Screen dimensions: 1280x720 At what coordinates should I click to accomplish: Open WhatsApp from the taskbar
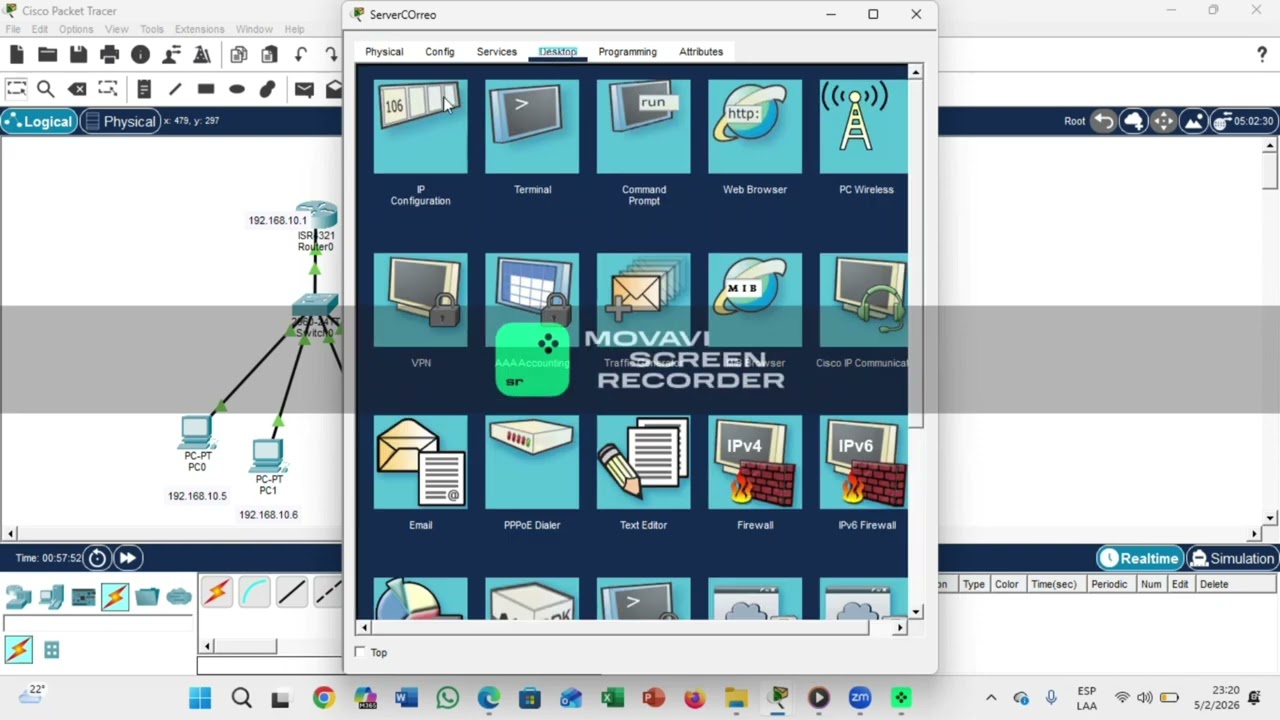pyautogui.click(x=447, y=698)
